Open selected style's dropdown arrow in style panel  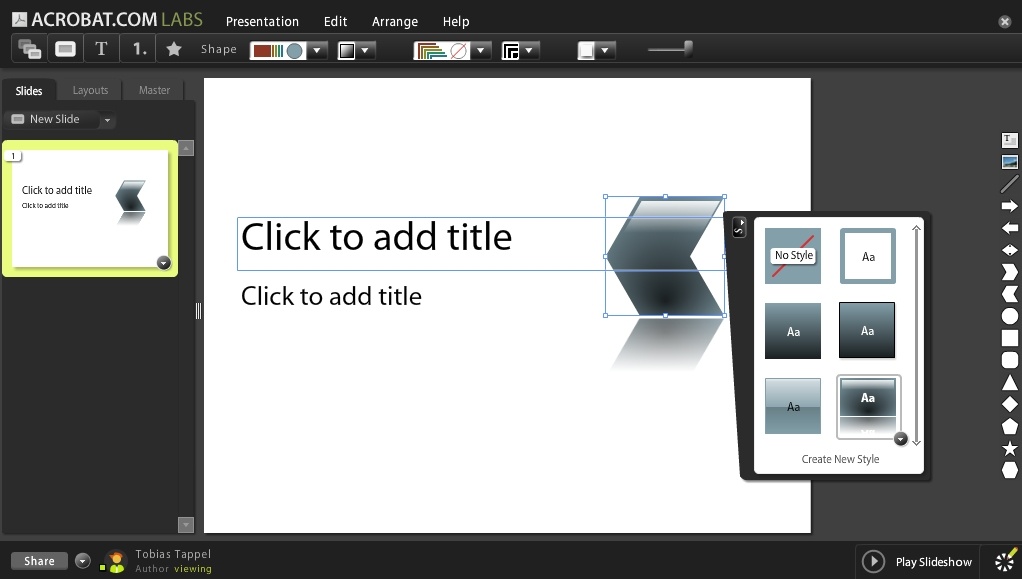click(x=900, y=439)
